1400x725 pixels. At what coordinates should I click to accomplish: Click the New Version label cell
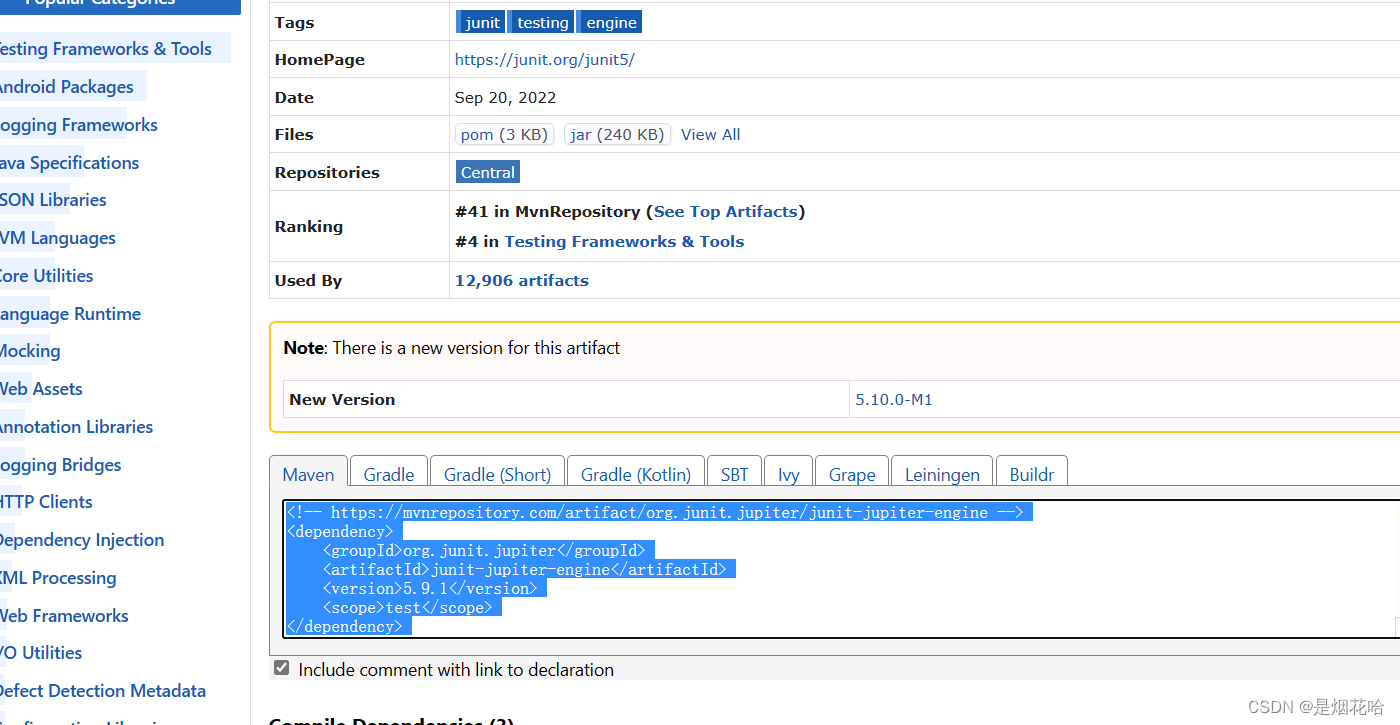point(566,399)
